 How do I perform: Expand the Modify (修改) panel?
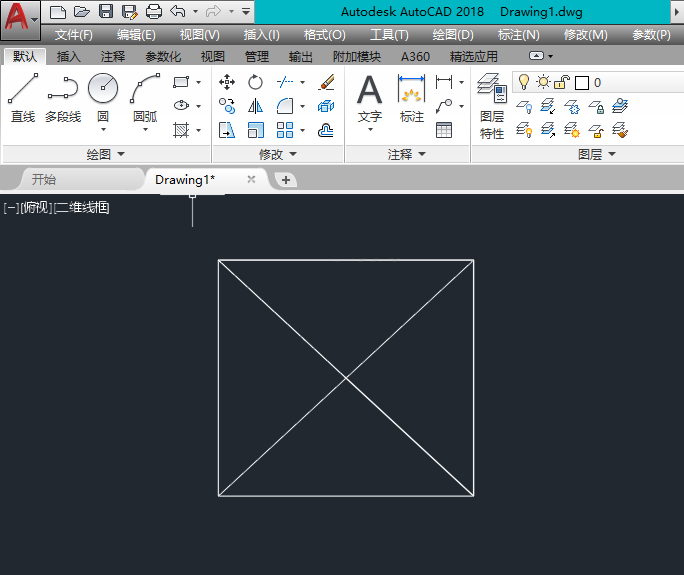point(278,154)
